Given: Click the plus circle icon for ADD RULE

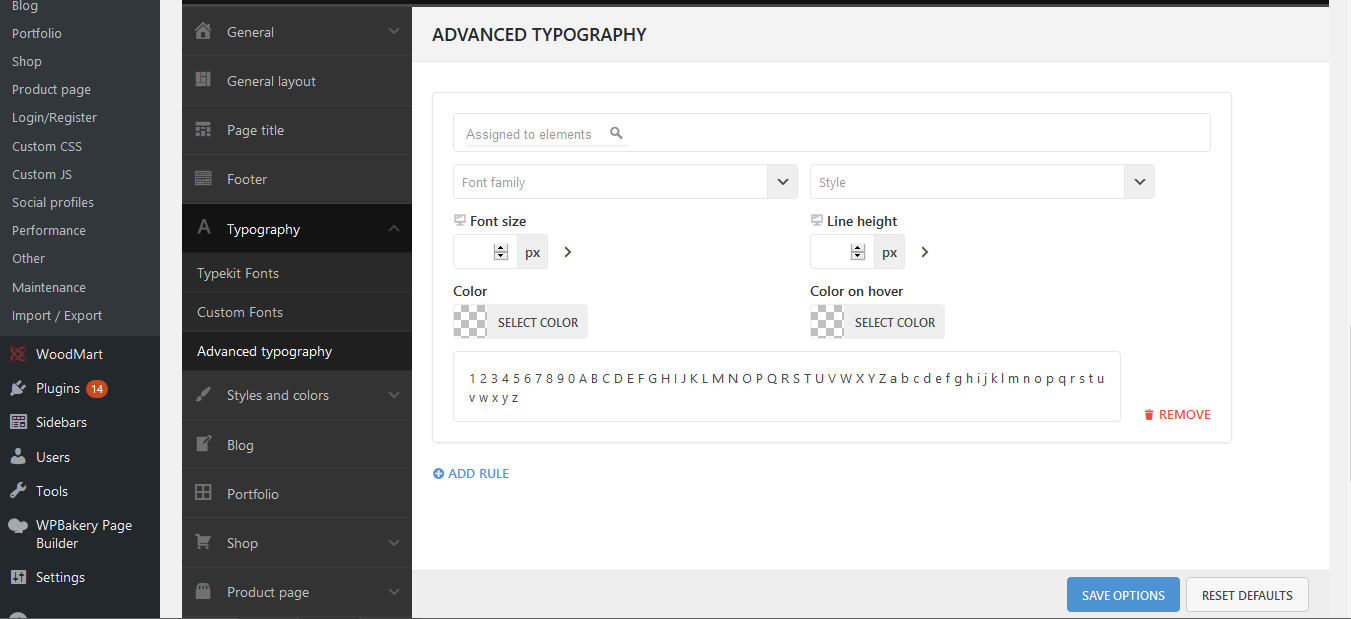Looking at the screenshot, I should pos(438,473).
